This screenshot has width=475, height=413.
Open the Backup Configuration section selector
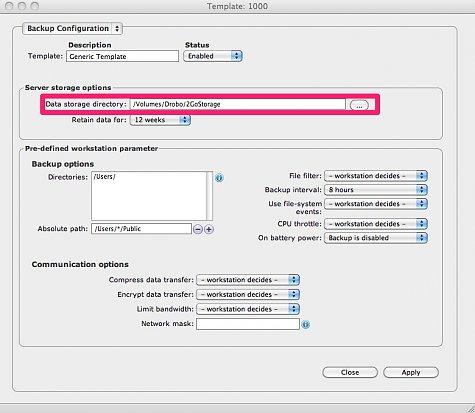(72, 29)
